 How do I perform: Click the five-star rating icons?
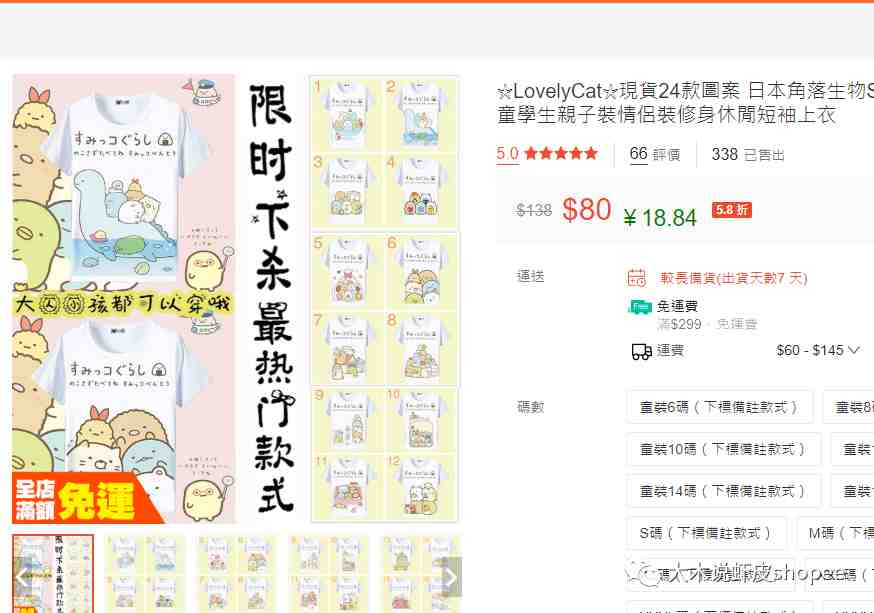coord(561,153)
